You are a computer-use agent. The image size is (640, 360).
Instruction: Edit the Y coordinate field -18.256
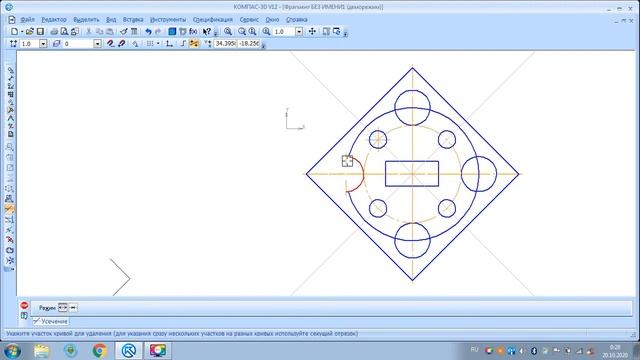pos(249,44)
